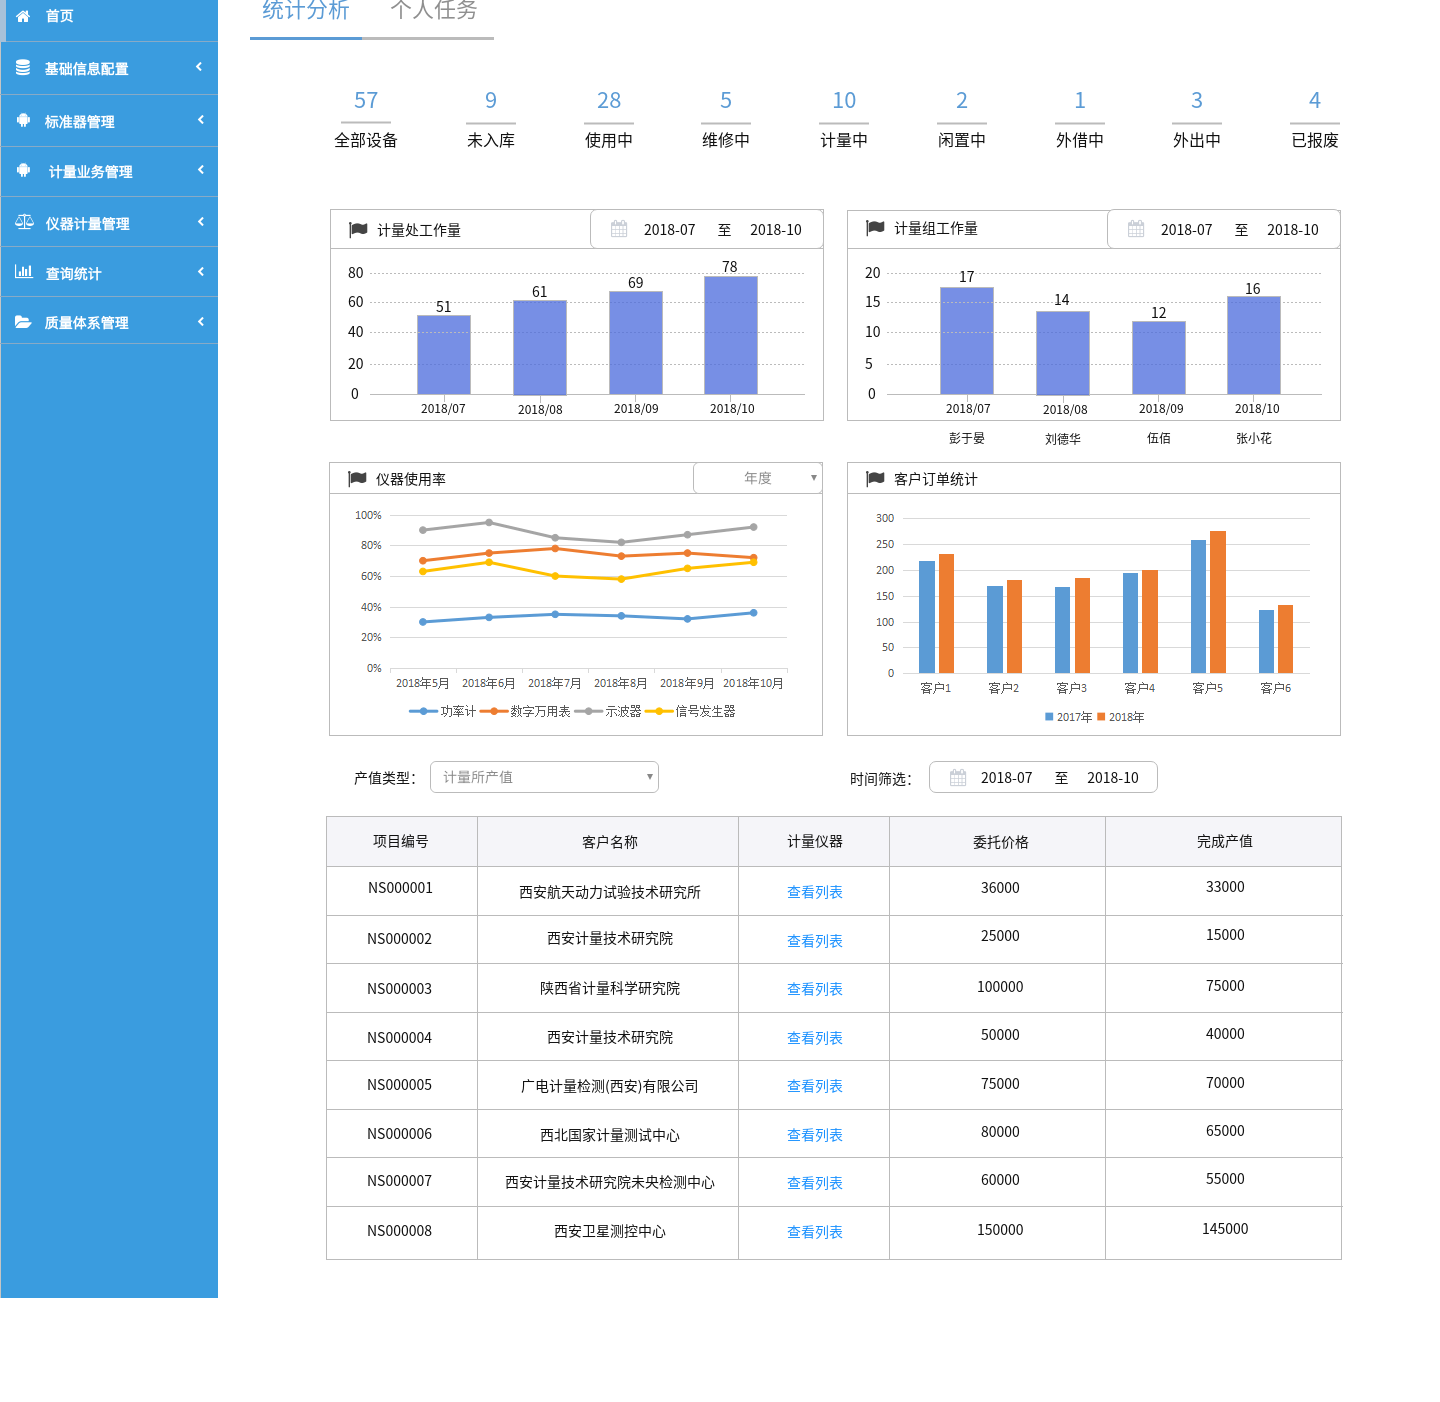Viewport: 1440px width, 1402px height.
Task: Toggle the 功率计 series in chart legend
Action: pyautogui.click(x=442, y=711)
